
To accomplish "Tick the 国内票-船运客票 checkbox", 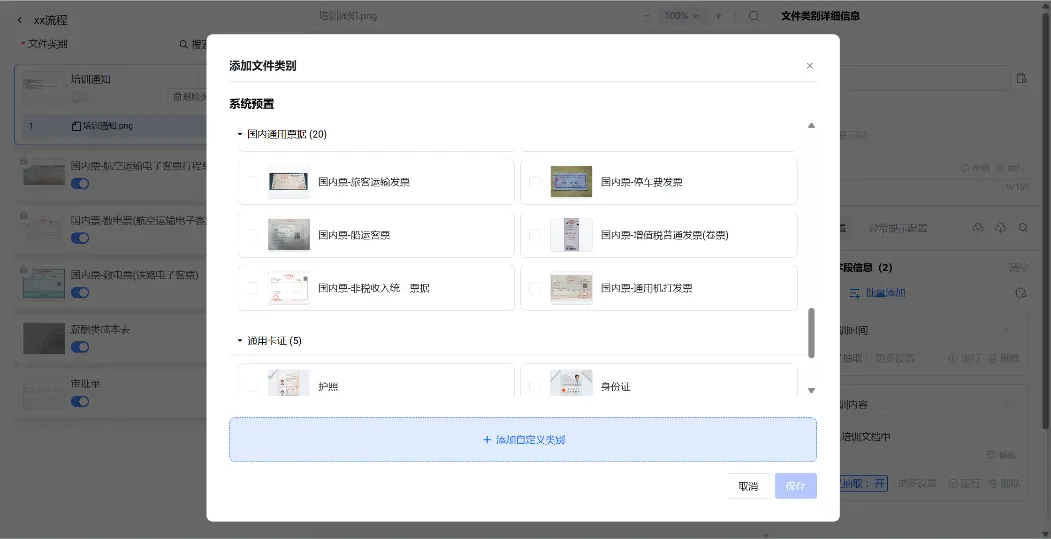I will (253, 235).
